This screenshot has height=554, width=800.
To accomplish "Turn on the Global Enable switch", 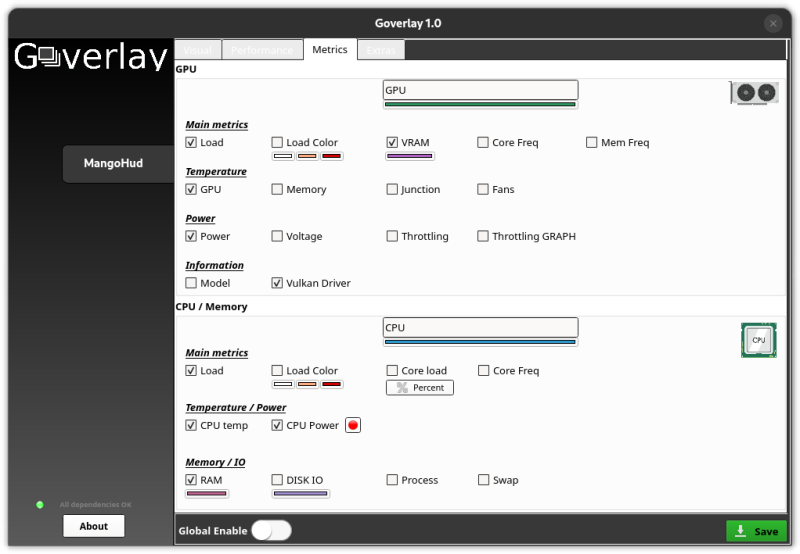I will pos(271,531).
